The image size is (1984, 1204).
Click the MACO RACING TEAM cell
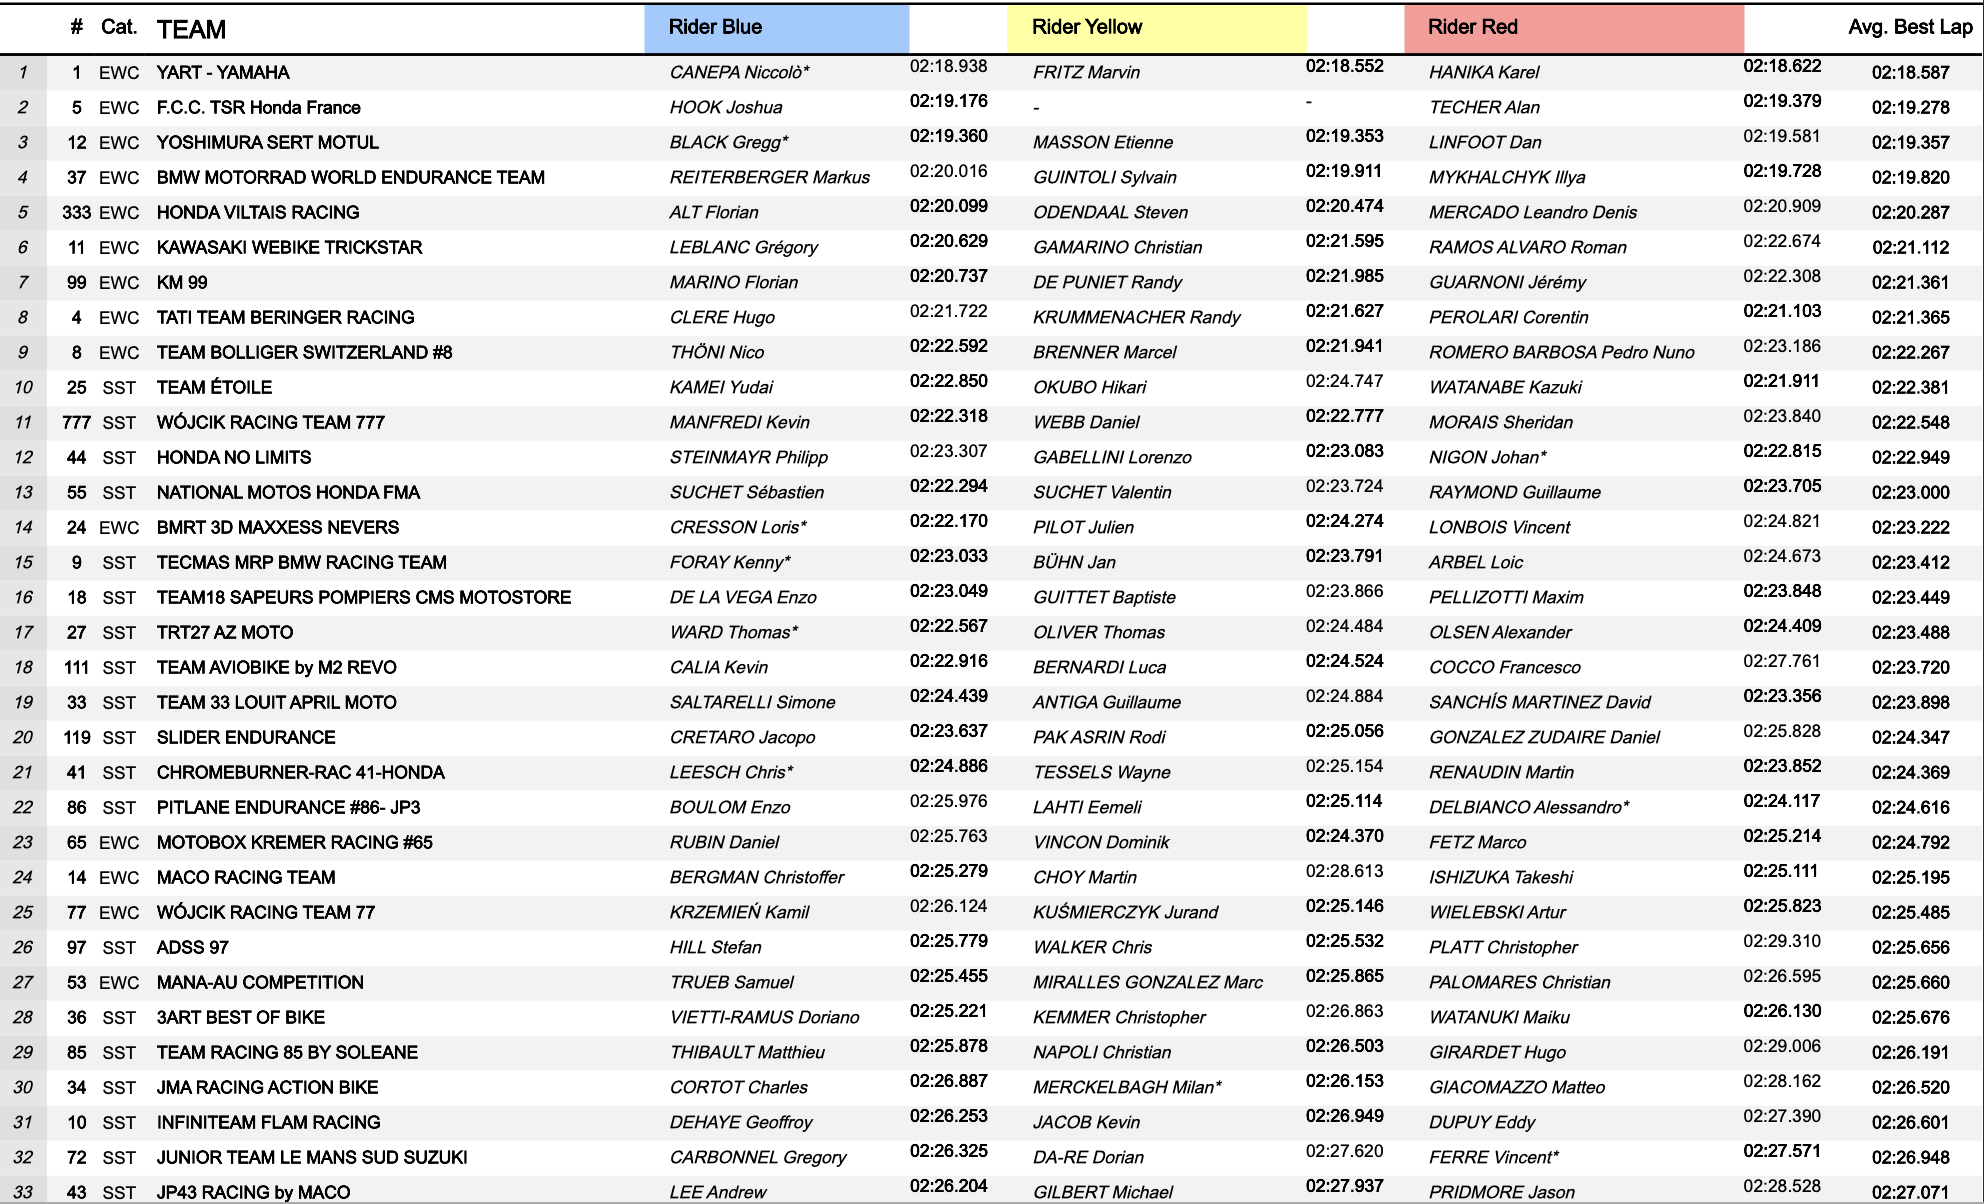(246, 878)
